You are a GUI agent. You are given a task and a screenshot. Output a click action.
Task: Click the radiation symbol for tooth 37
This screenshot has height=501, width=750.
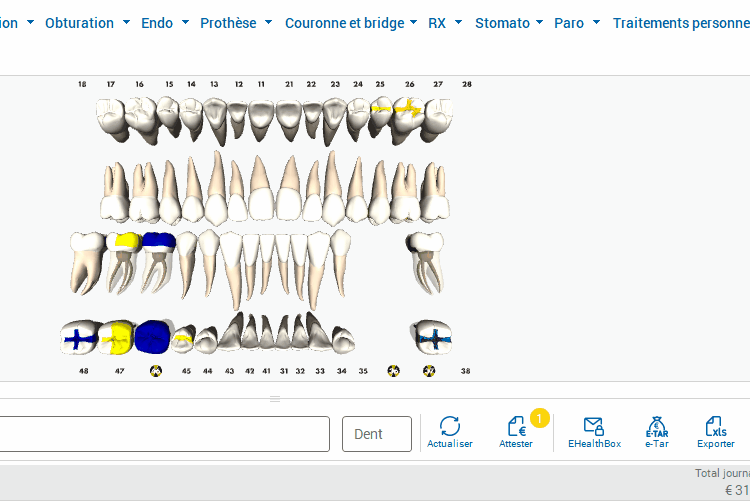click(x=429, y=371)
